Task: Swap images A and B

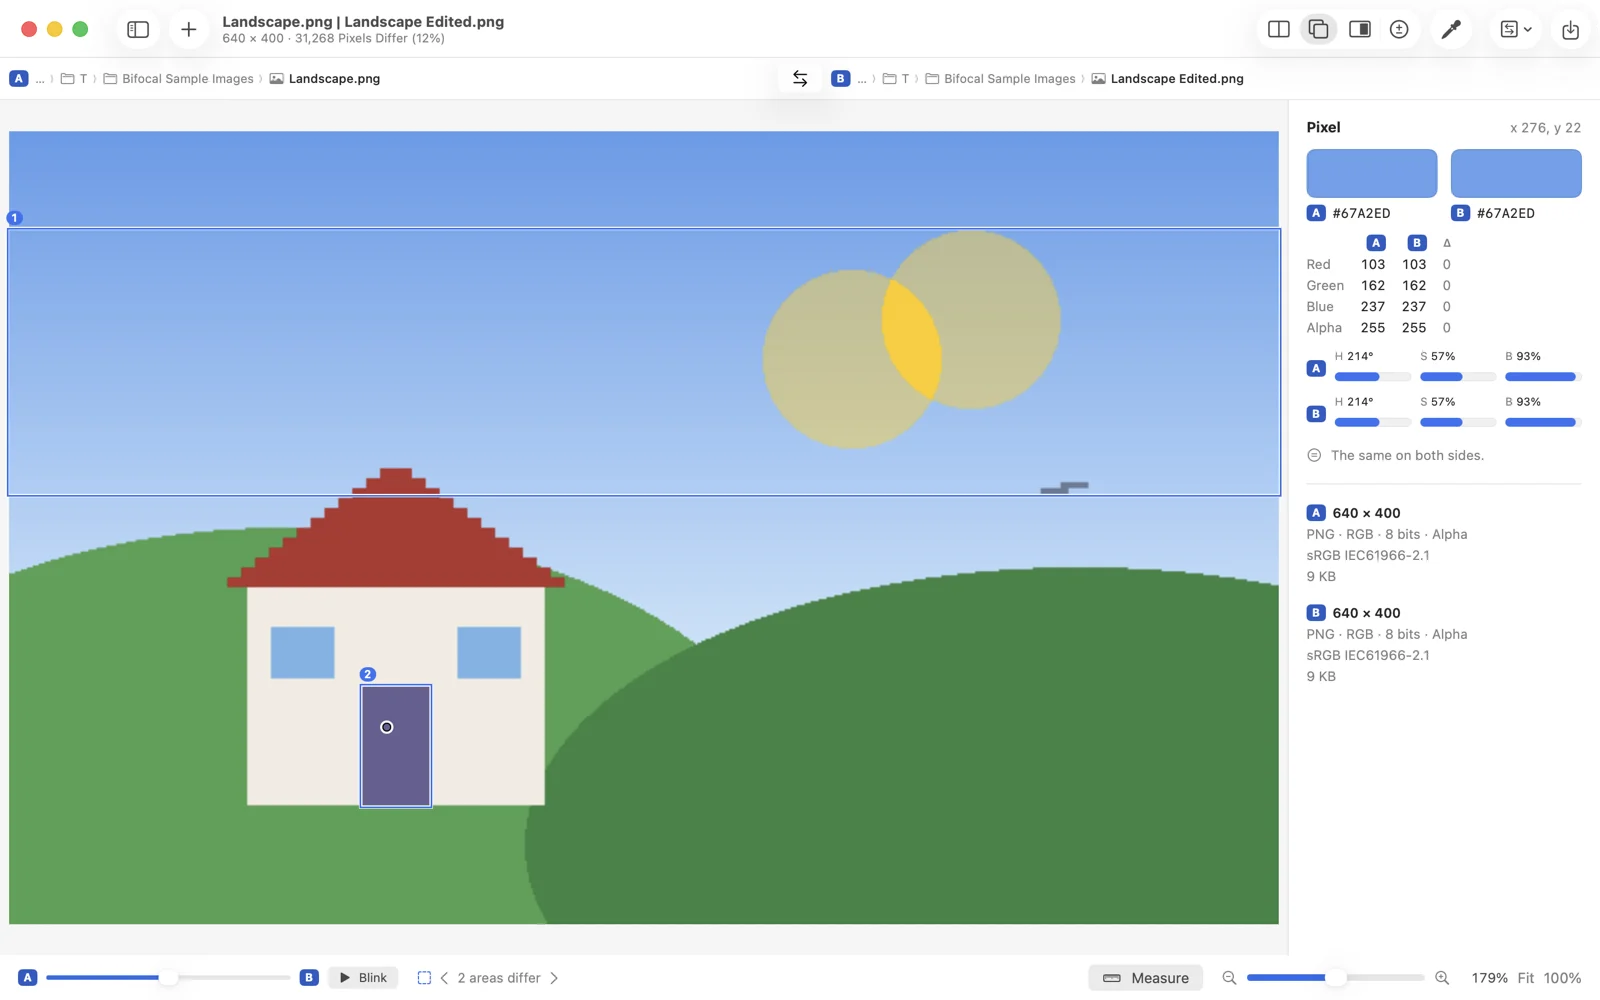Action: (x=800, y=78)
